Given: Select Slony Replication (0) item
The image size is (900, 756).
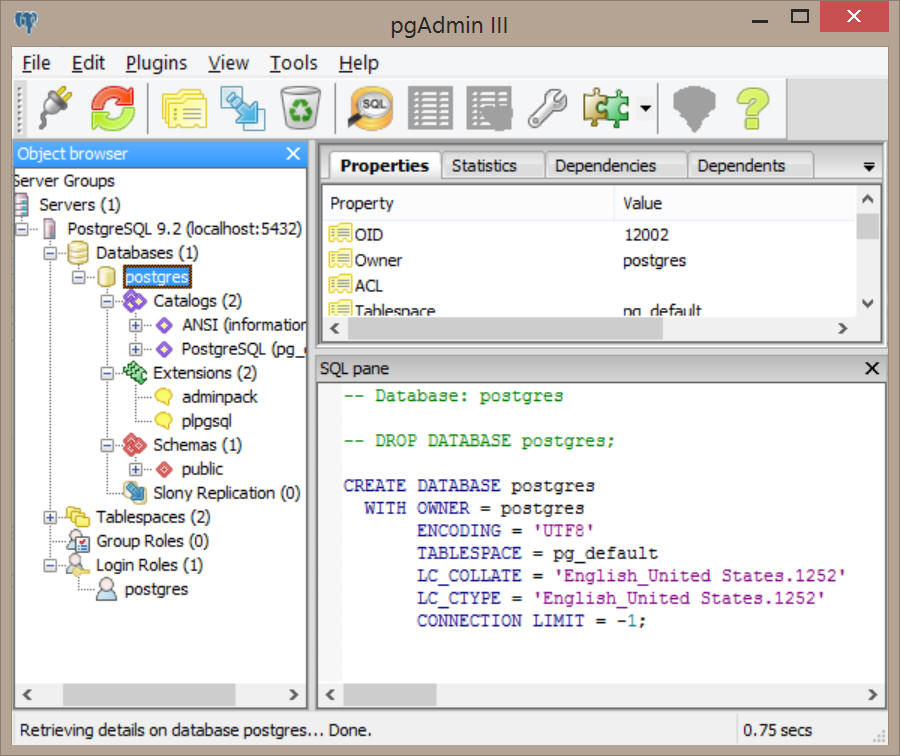Looking at the screenshot, I should point(226,493).
